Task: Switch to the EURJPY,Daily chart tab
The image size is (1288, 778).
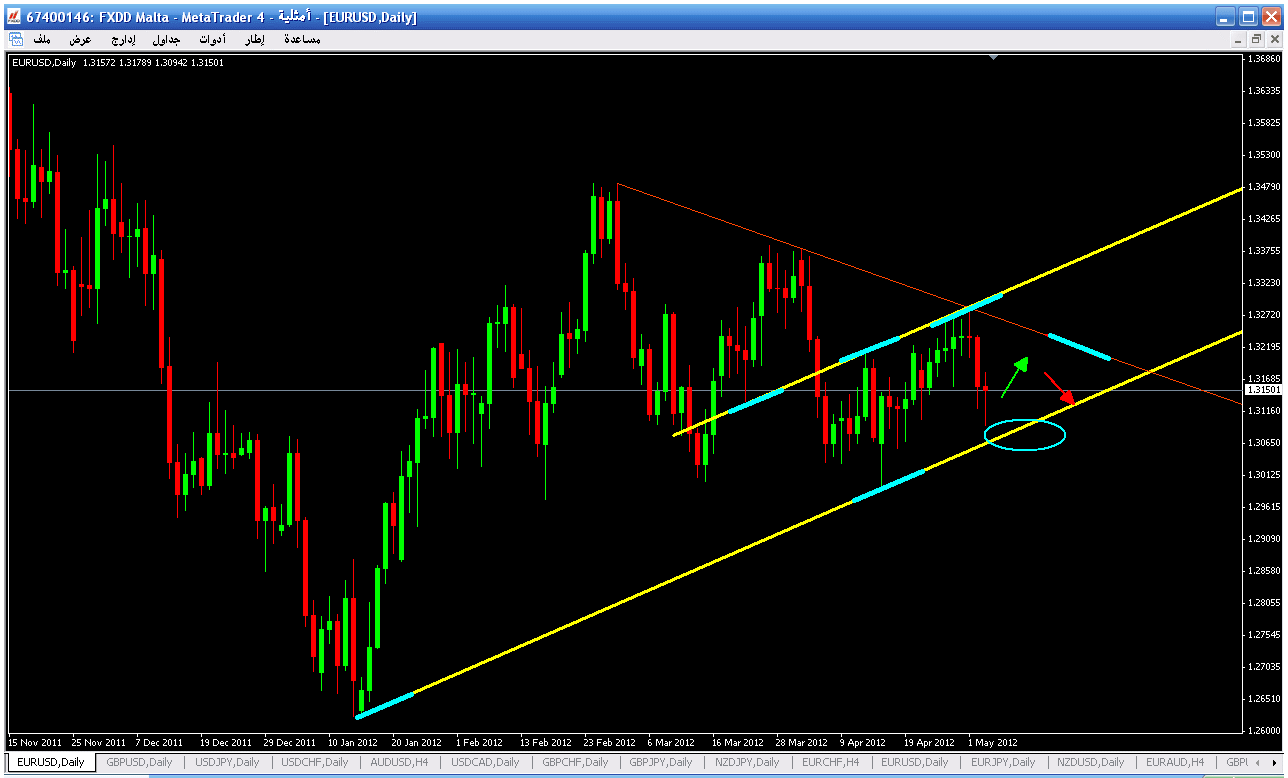Action: [x=1002, y=762]
